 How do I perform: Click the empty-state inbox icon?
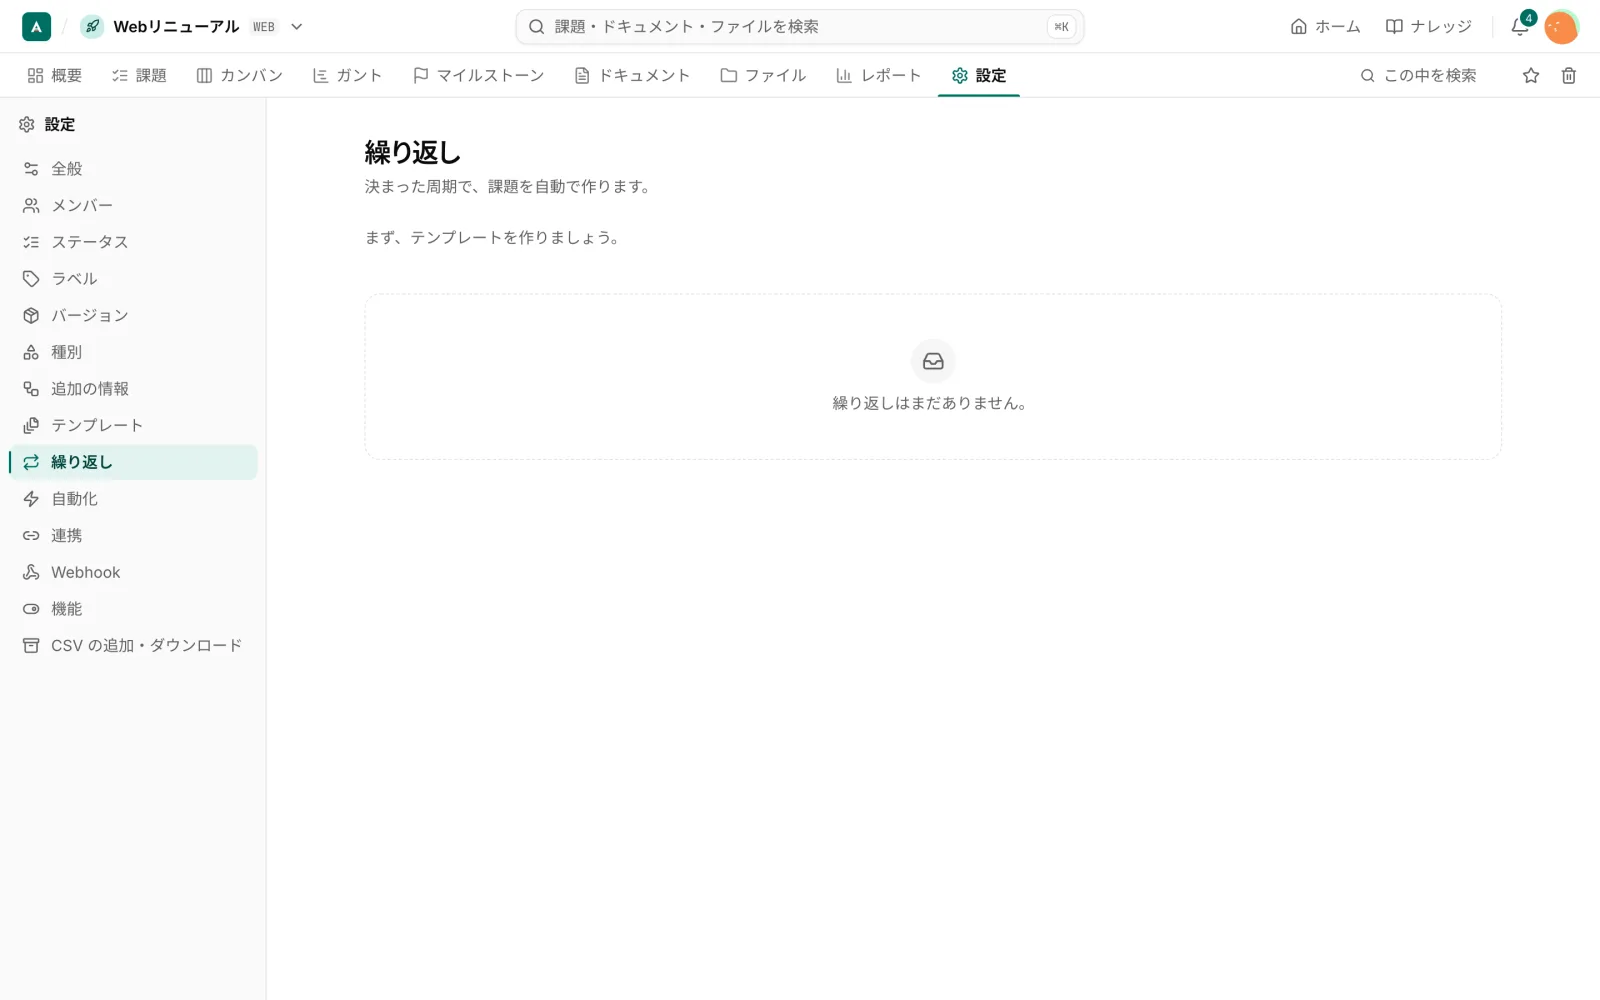pos(933,361)
